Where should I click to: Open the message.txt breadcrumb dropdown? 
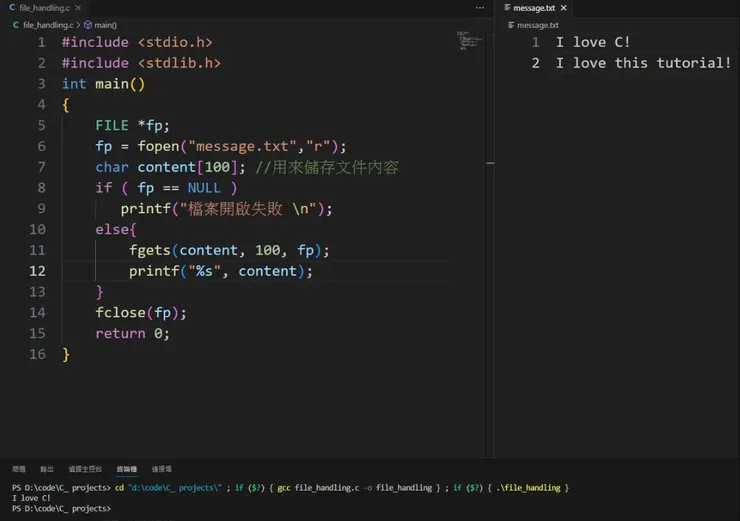(x=536, y=24)
